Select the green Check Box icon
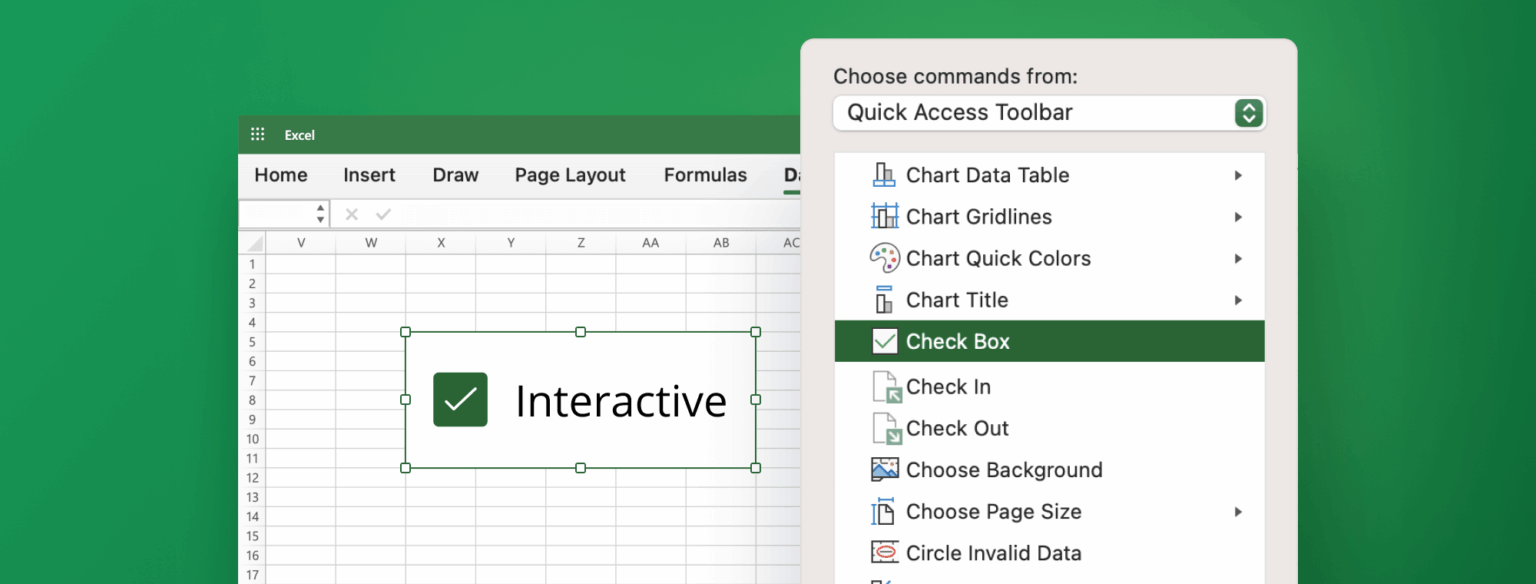Image resolution: width=1536 pixels, height=584 pixels. (883, 341)
